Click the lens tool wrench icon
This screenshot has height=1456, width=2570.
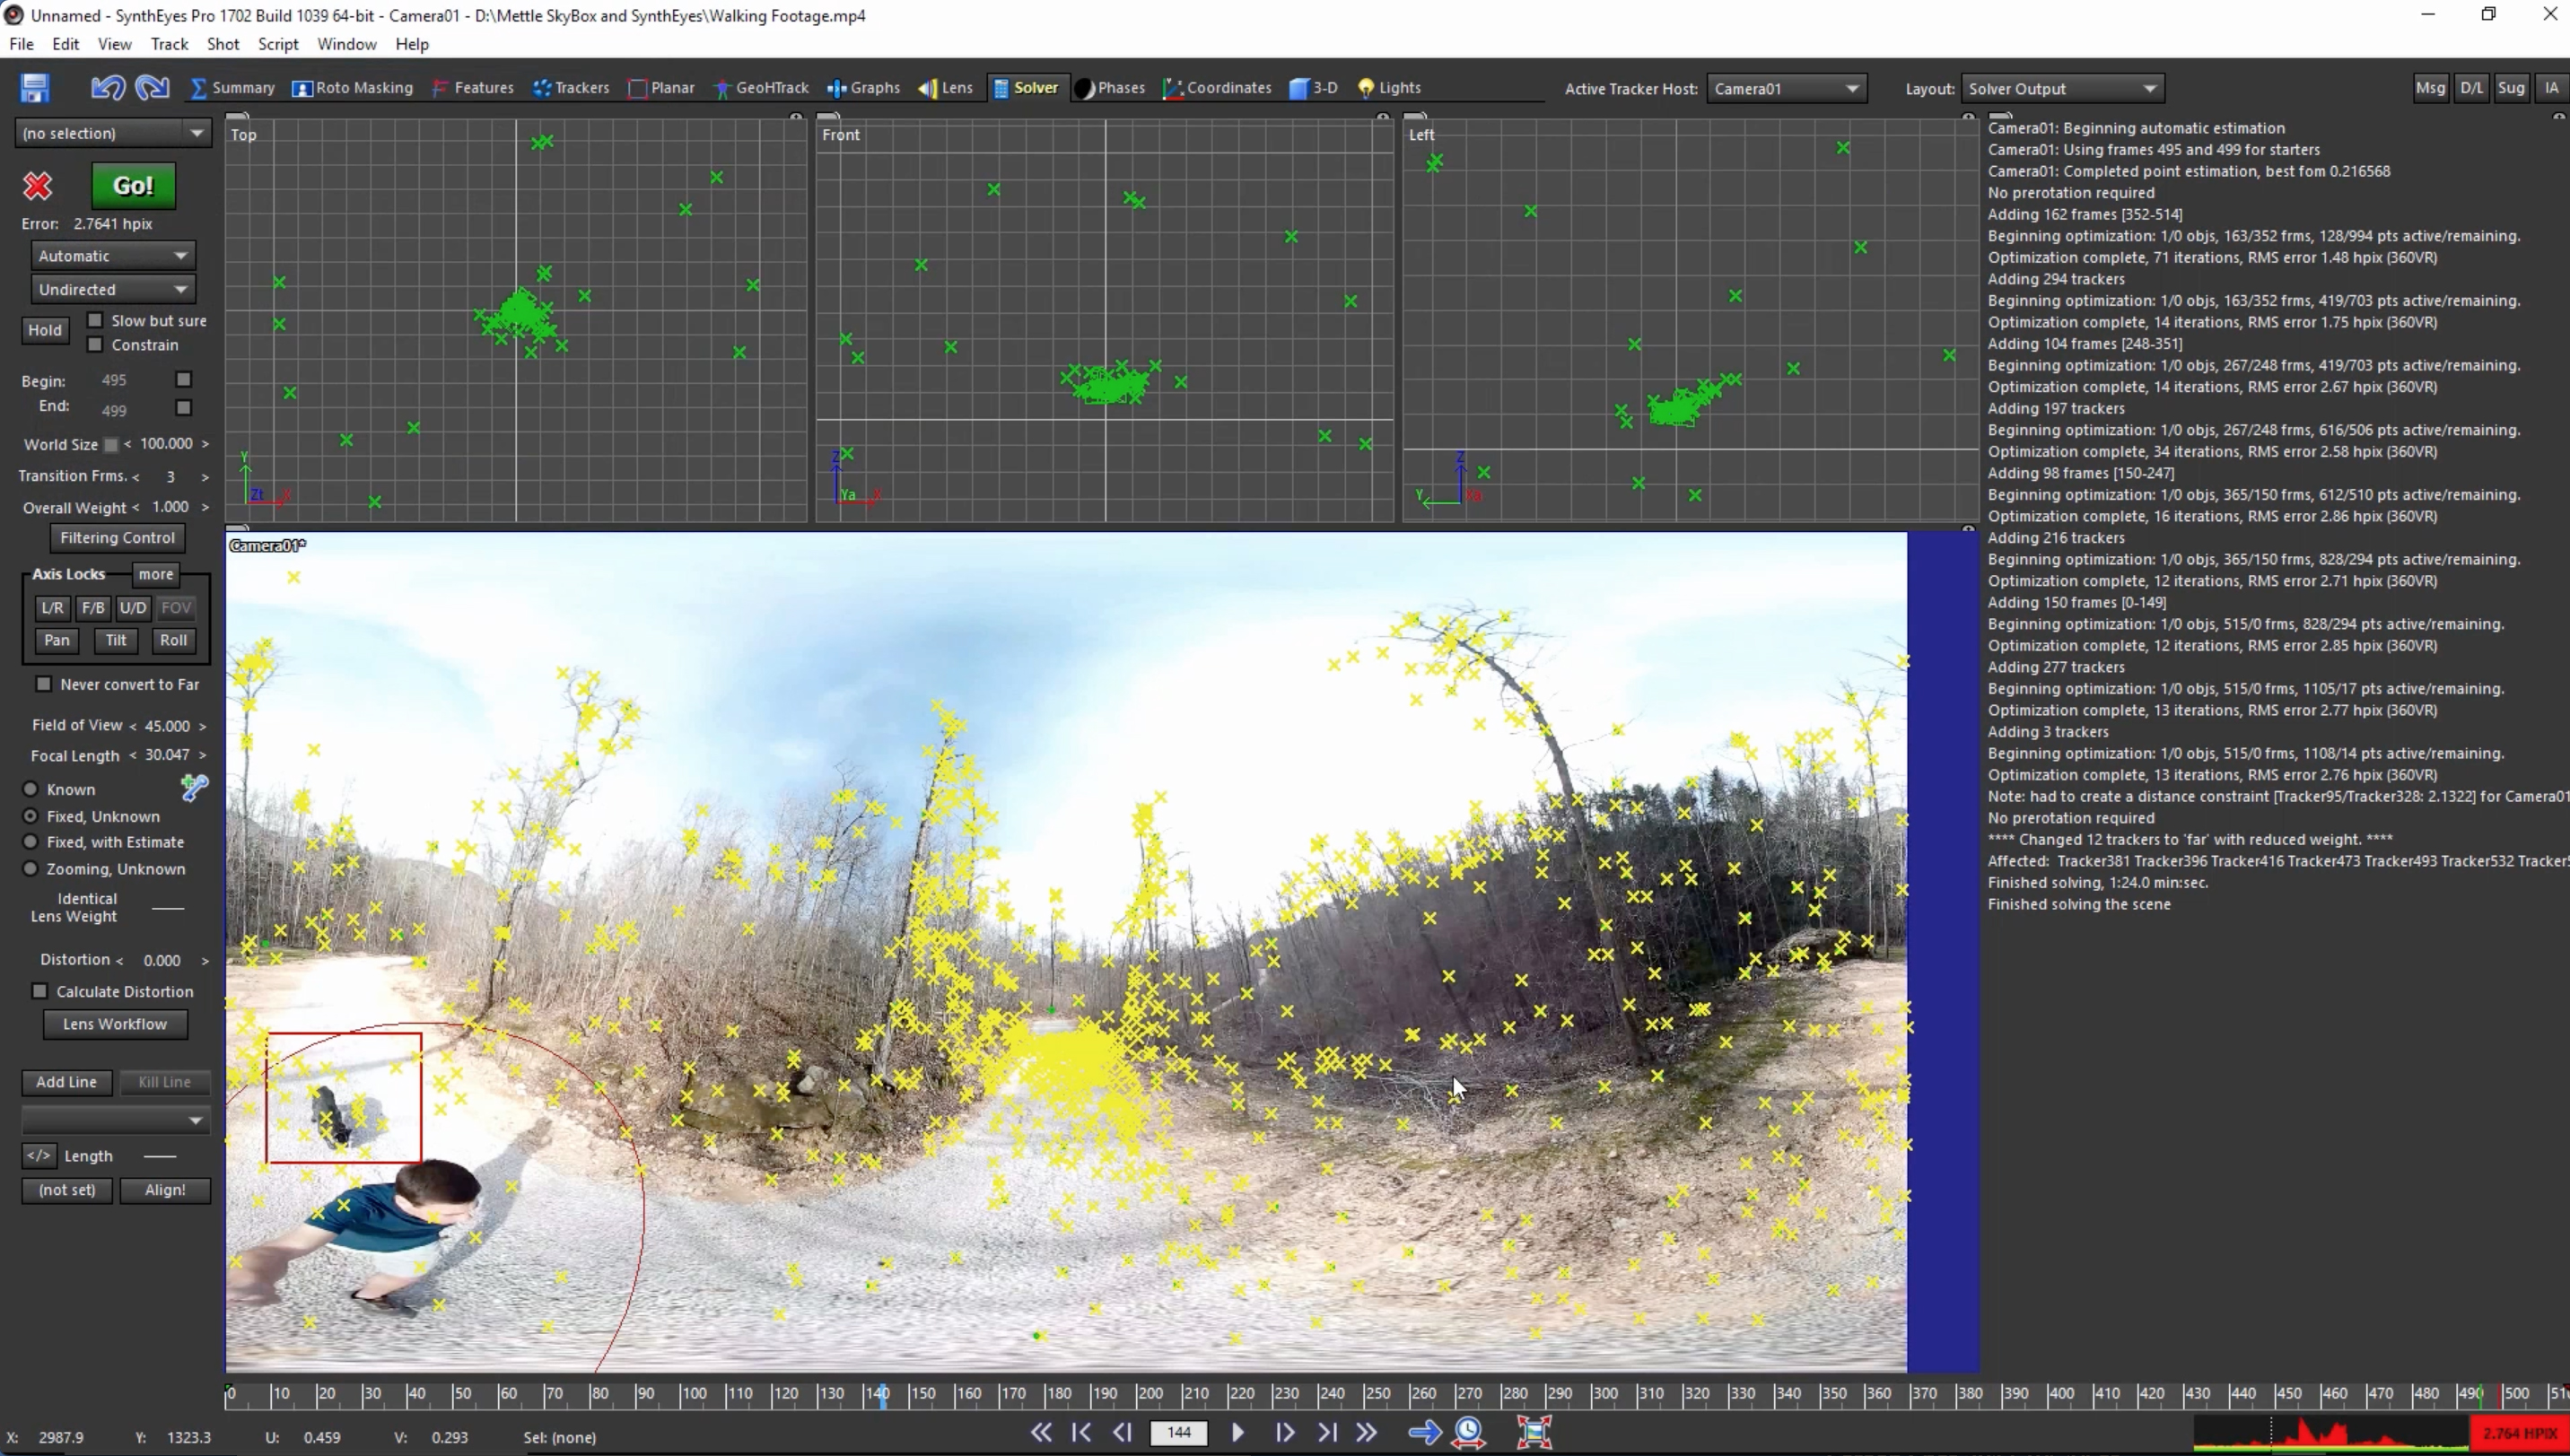pyautogui.click(x=194, y=788)
